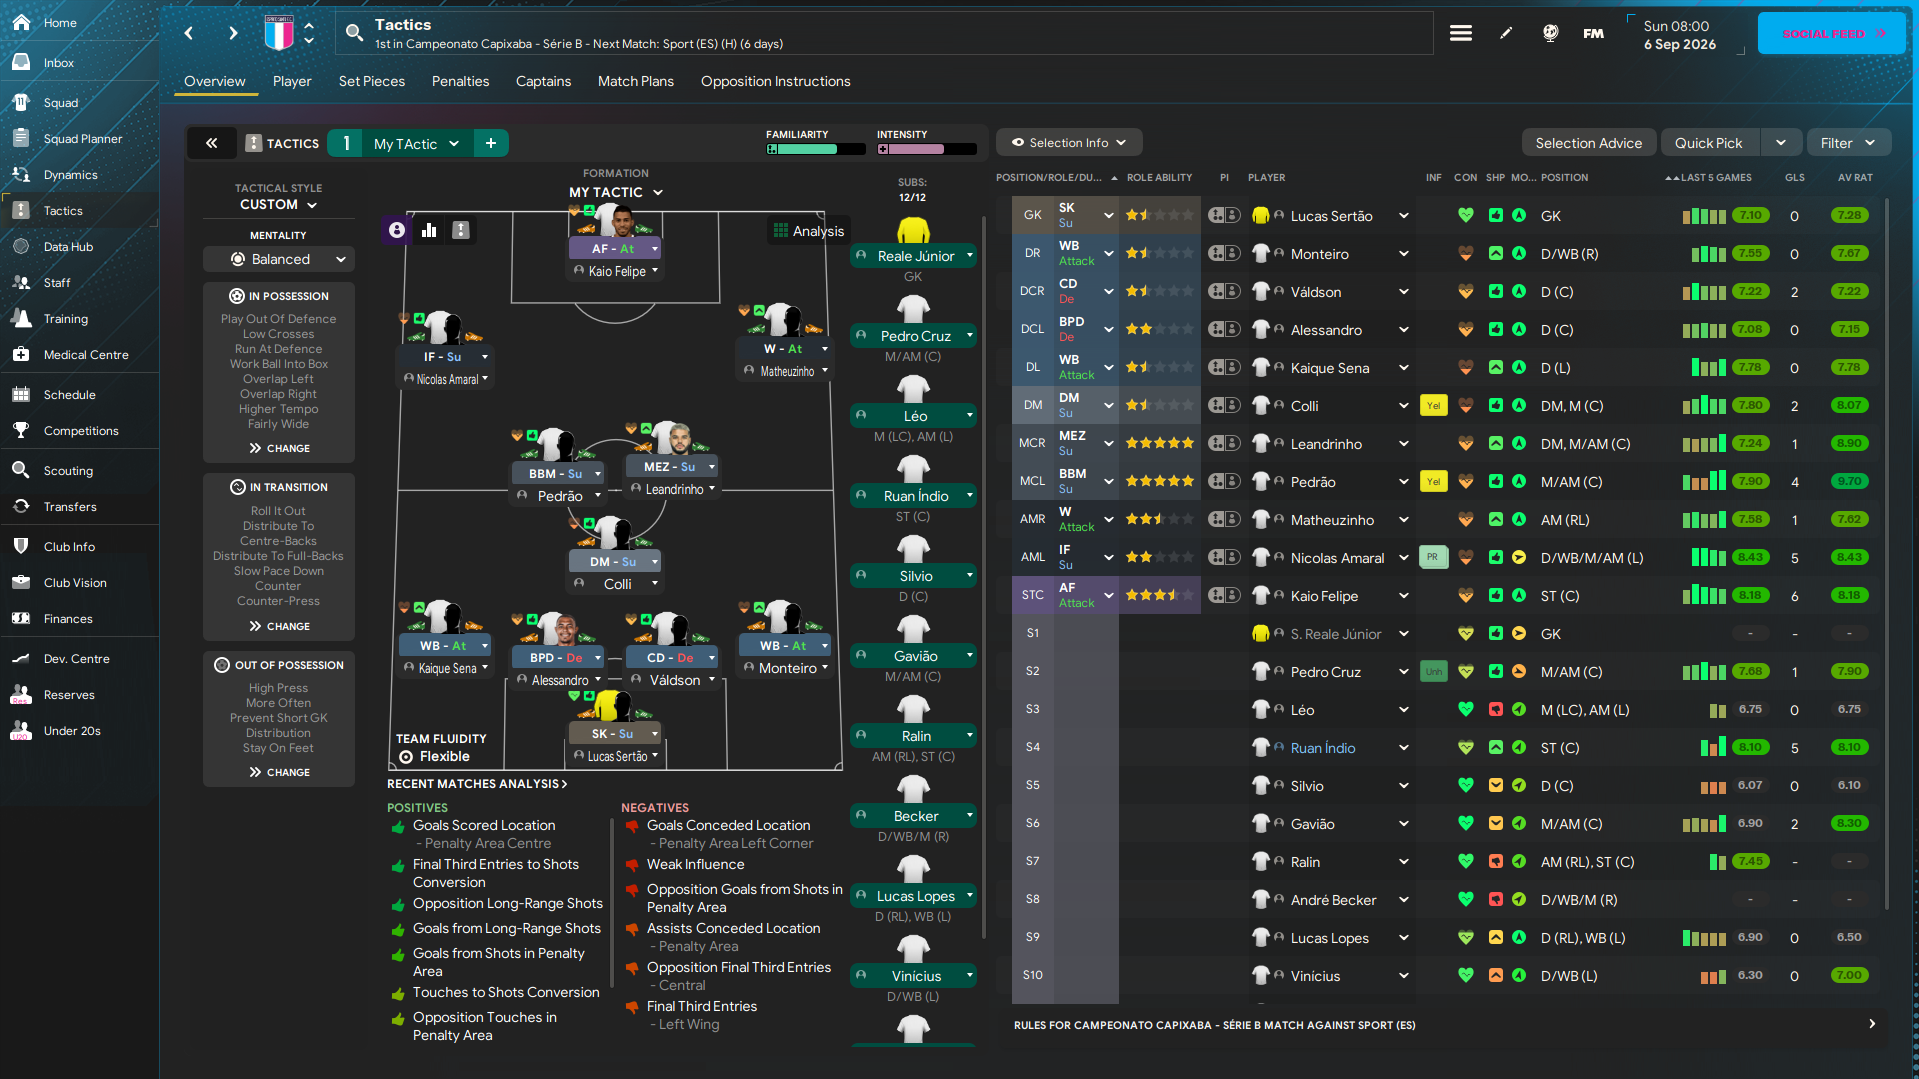The width and height of the screenshot is (1919, 1079).
Task: Switch to the Set Pieces tab
Action: click(x=372, y=81)
